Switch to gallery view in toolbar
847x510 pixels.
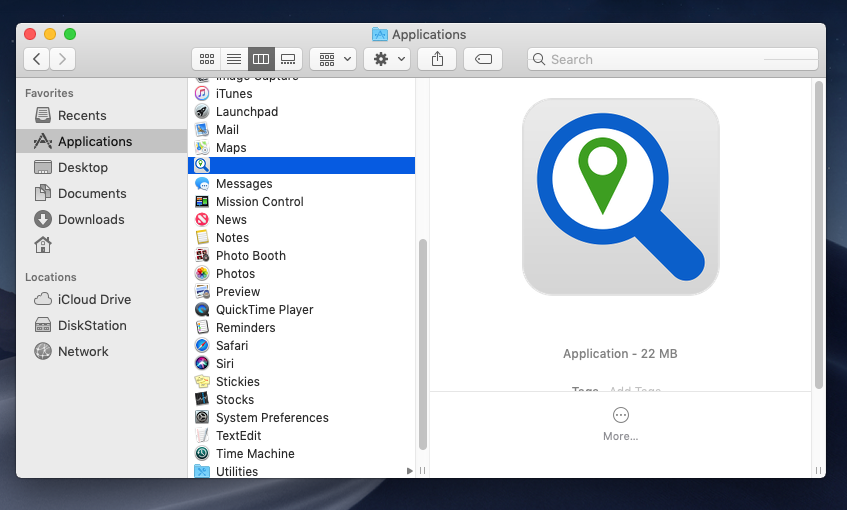[x=287, y=59]
